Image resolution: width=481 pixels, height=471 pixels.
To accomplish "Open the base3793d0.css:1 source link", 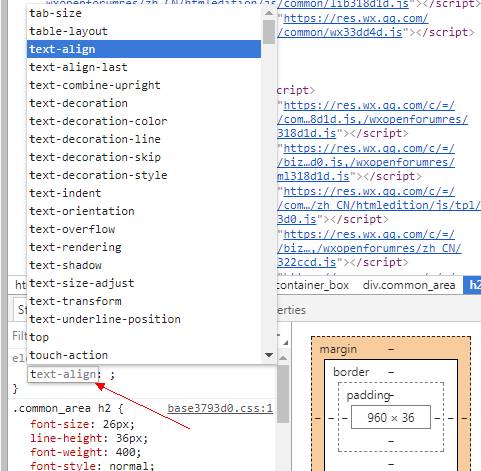I will point(220,408).
